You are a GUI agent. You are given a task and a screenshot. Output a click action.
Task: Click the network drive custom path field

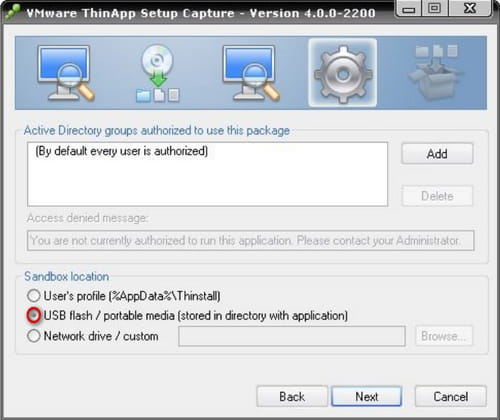pyautogui.click(x=292, y=336)
